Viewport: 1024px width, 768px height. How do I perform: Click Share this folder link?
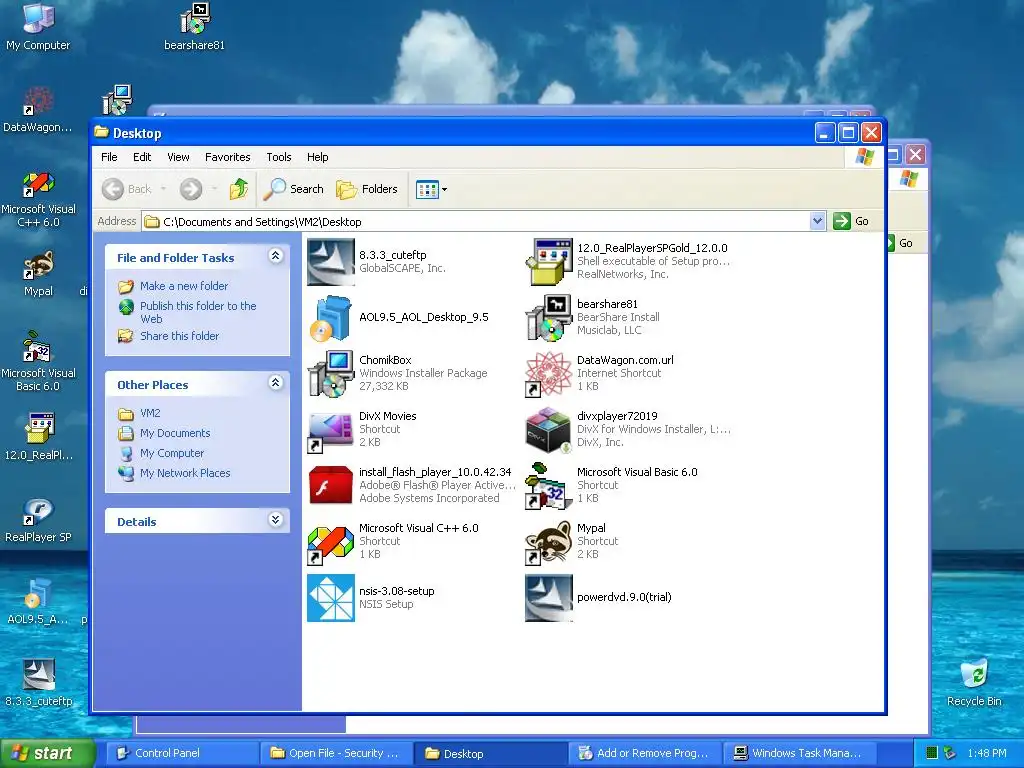click(x=180, y=336)
